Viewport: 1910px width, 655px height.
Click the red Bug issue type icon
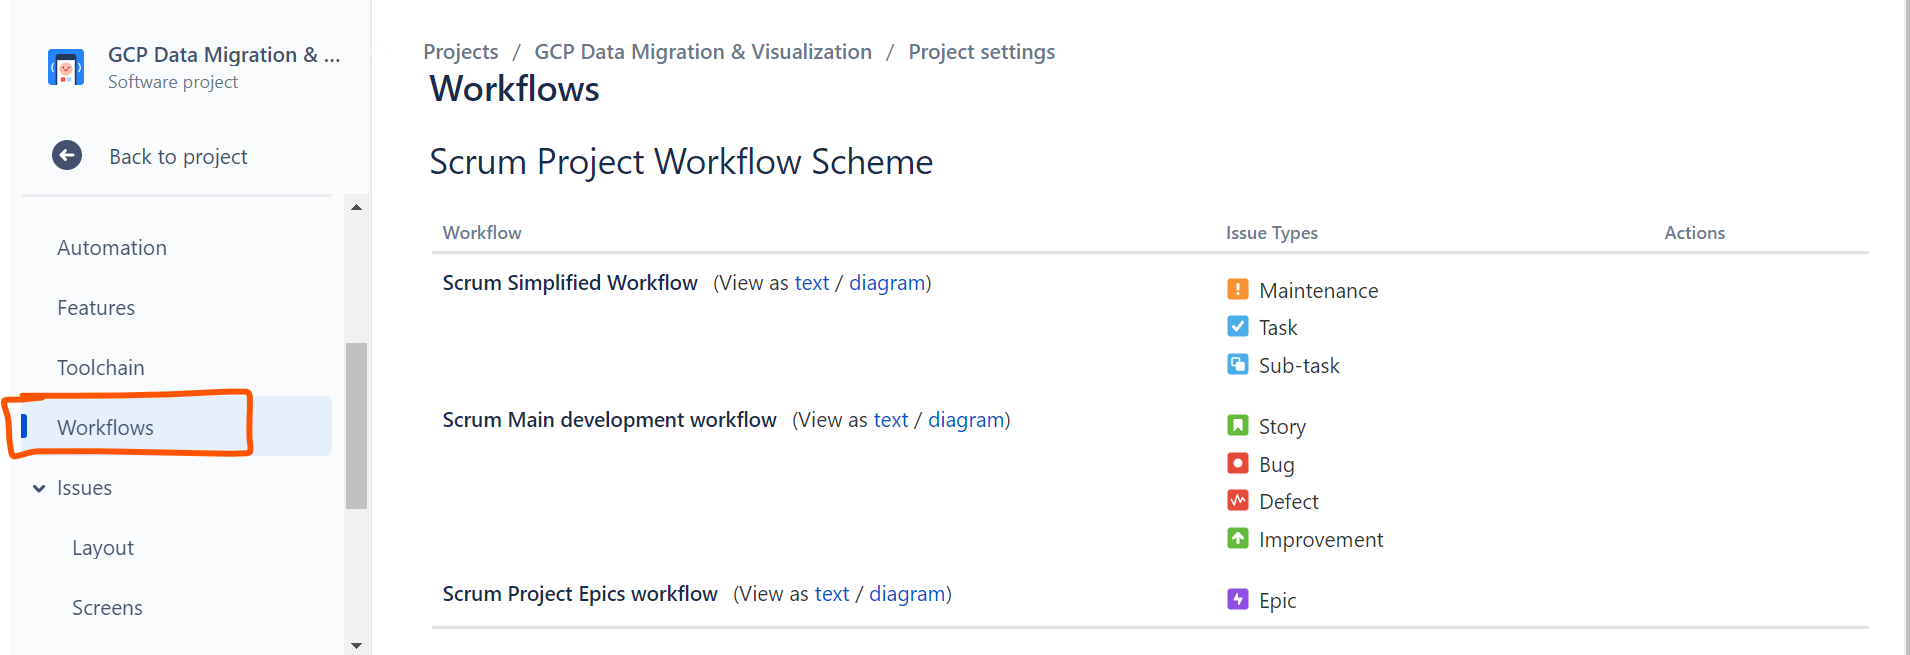tap(1238, 463)
